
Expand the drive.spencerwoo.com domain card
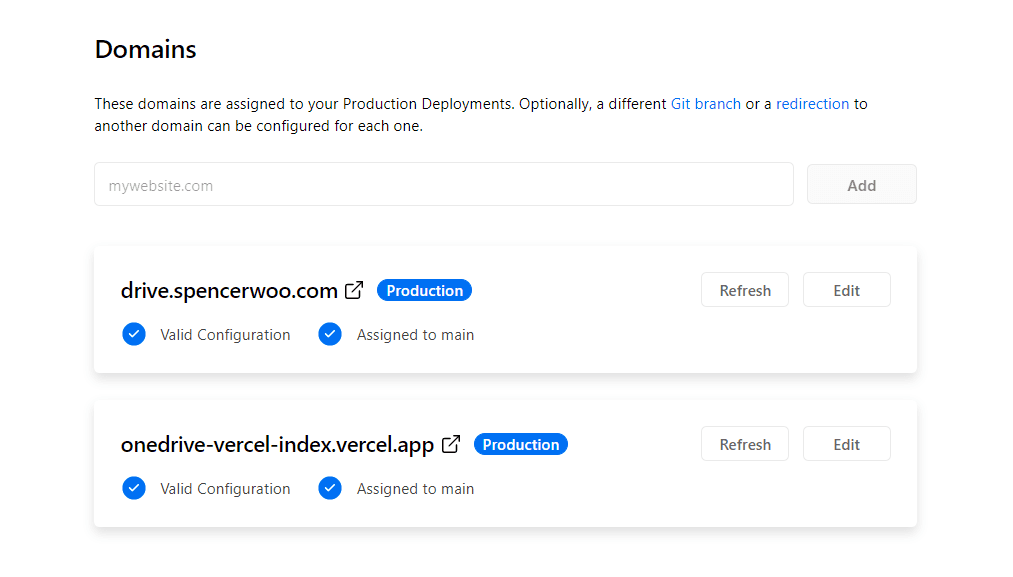pos(505,309)
